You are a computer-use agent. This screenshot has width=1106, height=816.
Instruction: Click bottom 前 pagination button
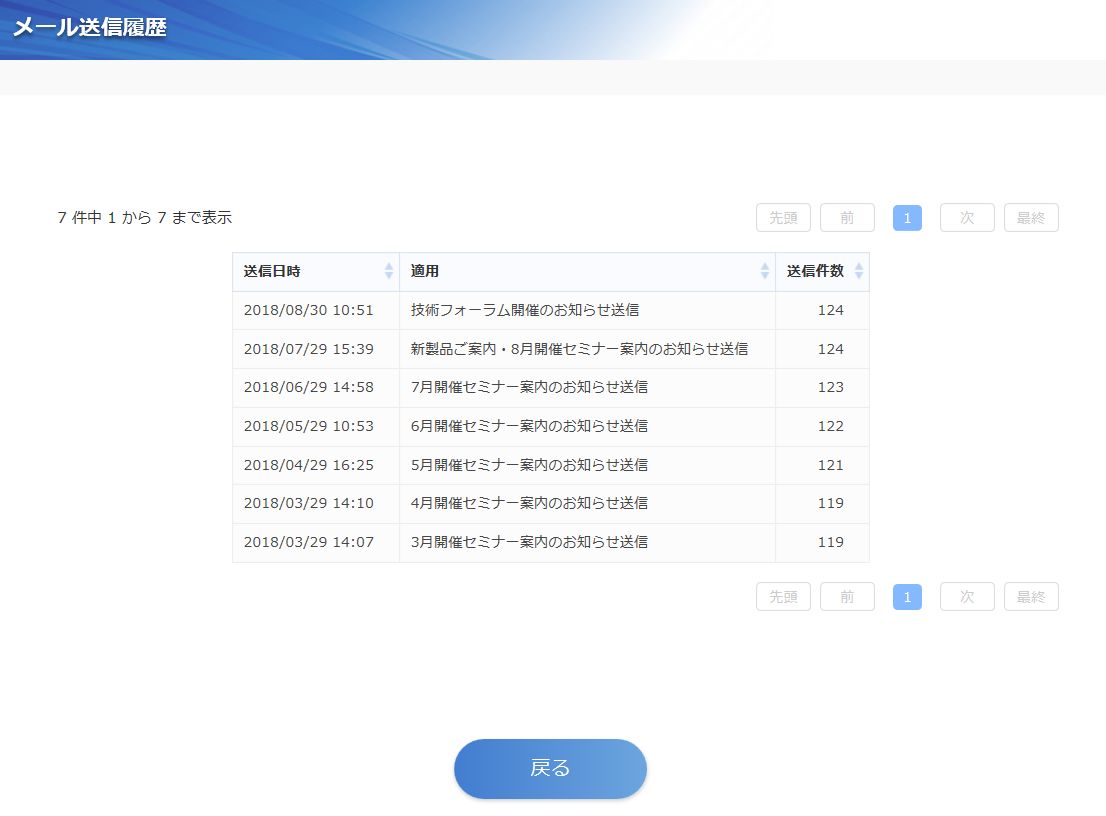847,597
